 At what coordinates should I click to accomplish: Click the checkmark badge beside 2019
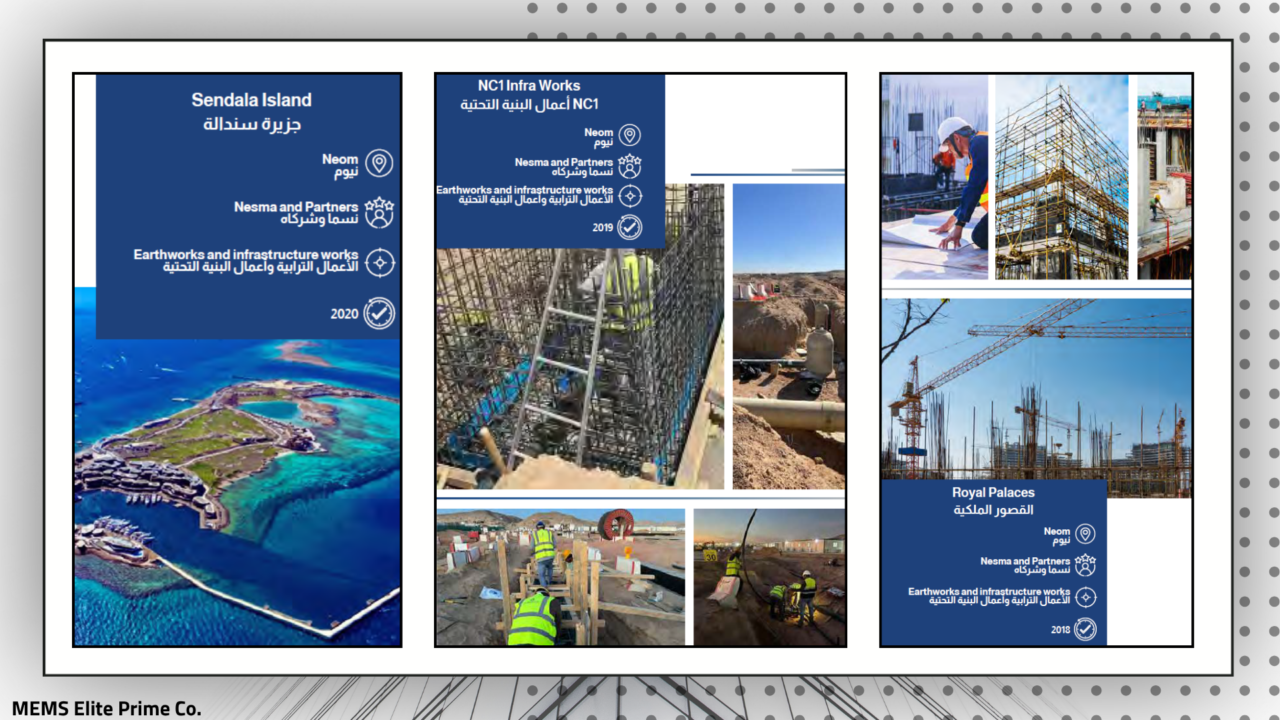point(629,227)
